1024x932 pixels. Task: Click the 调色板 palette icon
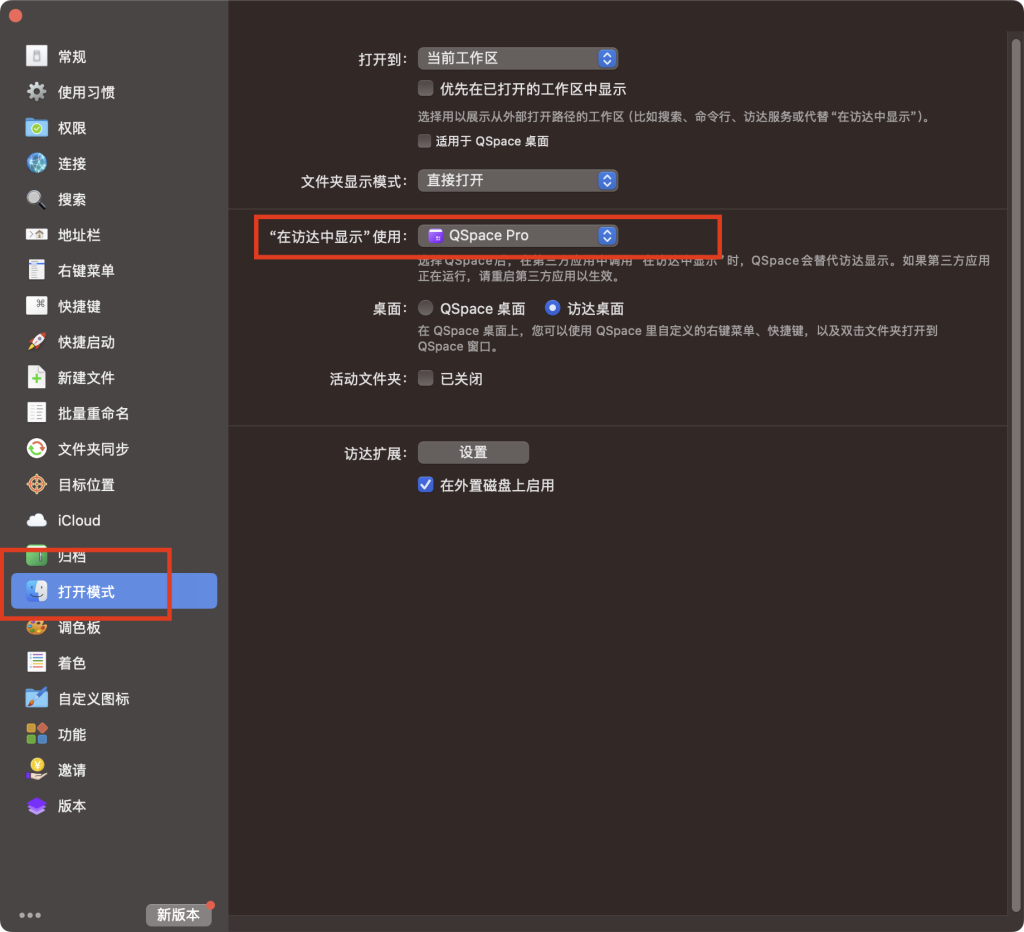[37, 628]
